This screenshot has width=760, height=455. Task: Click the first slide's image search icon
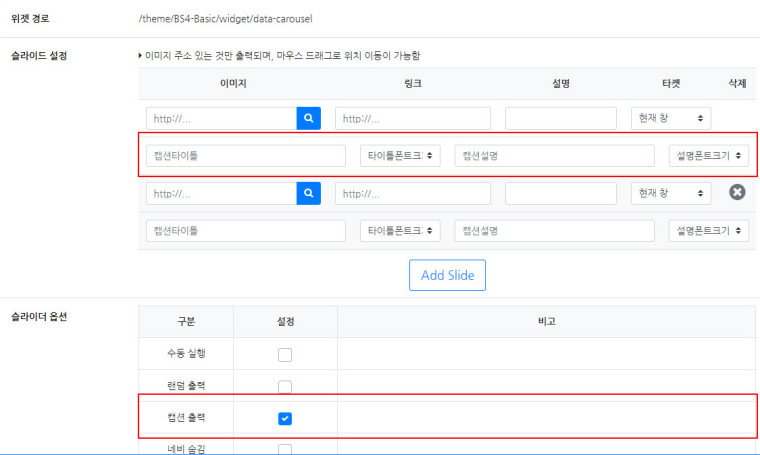point(309,118)
